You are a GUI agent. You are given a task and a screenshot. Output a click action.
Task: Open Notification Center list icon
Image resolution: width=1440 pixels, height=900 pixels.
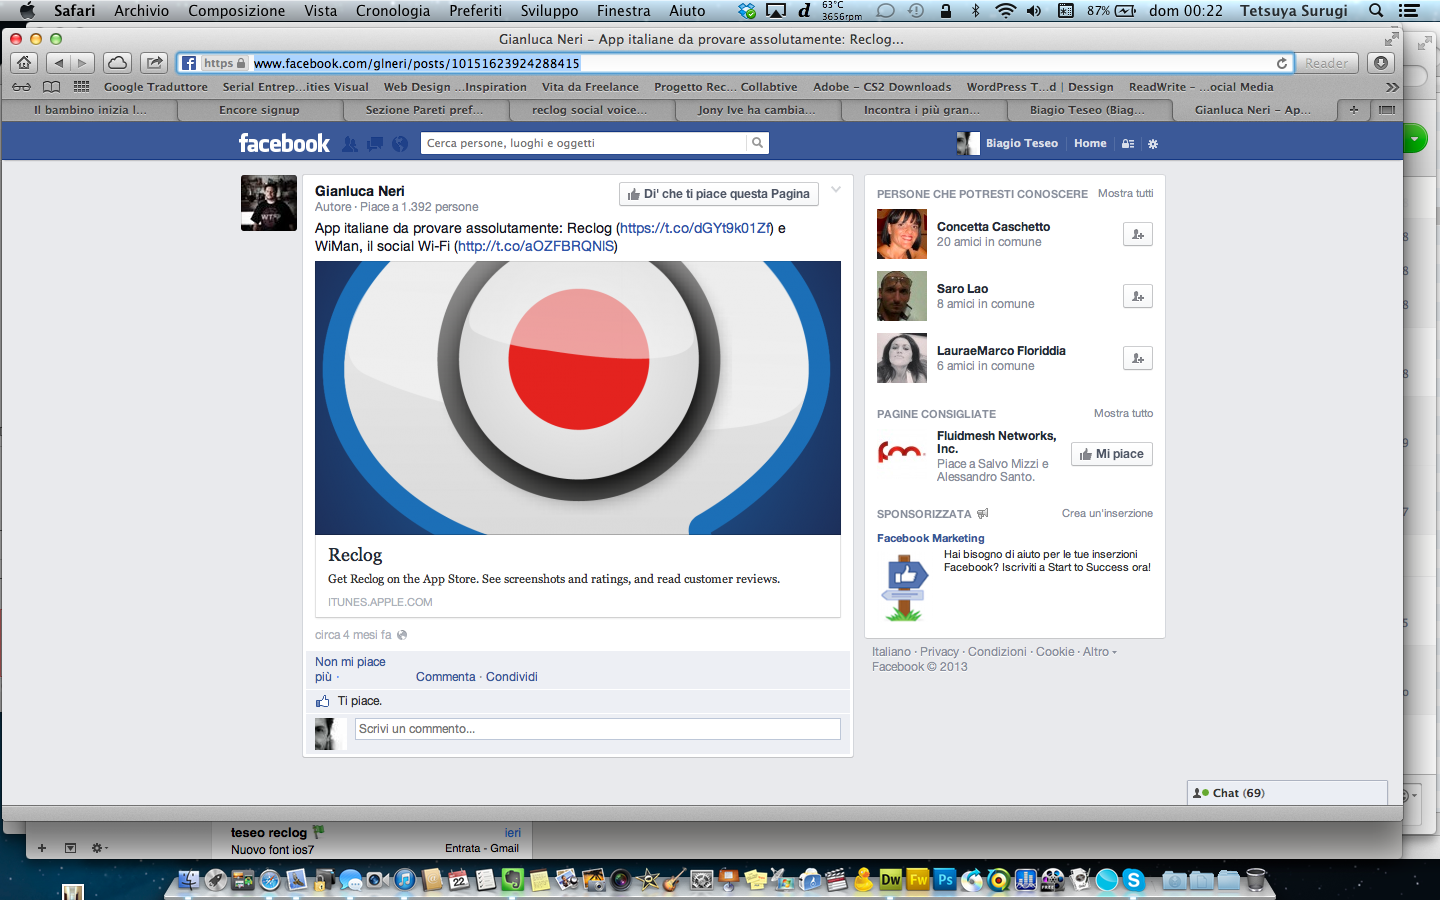coord(1409,11)
